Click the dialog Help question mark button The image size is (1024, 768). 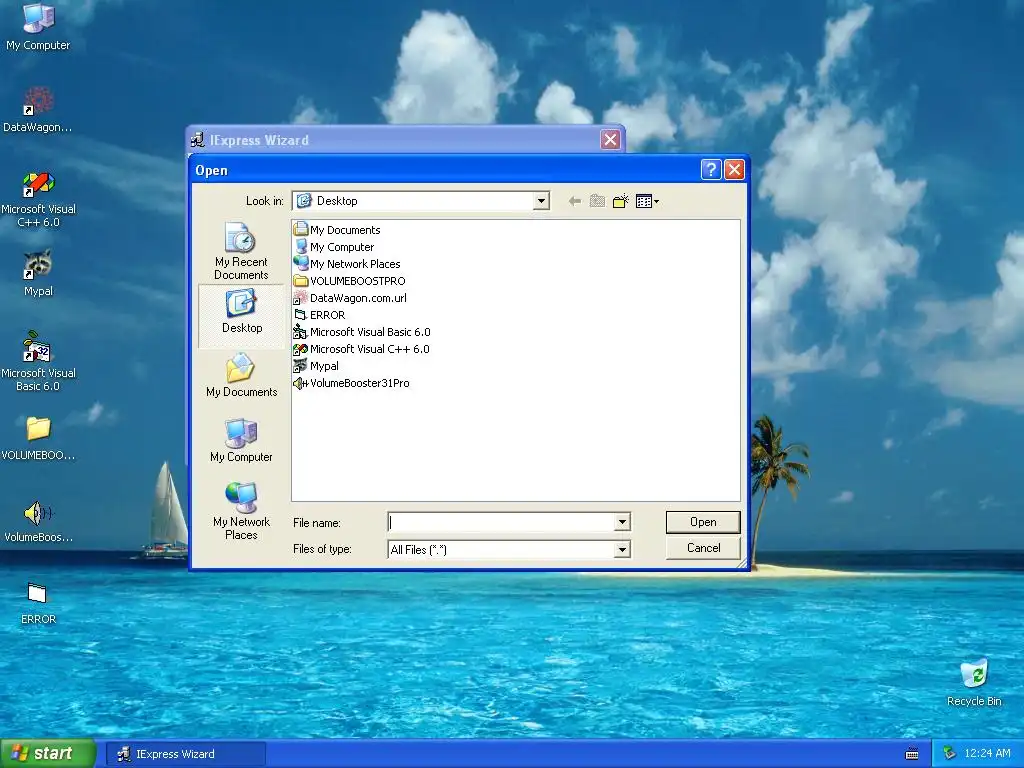point(711,170)
